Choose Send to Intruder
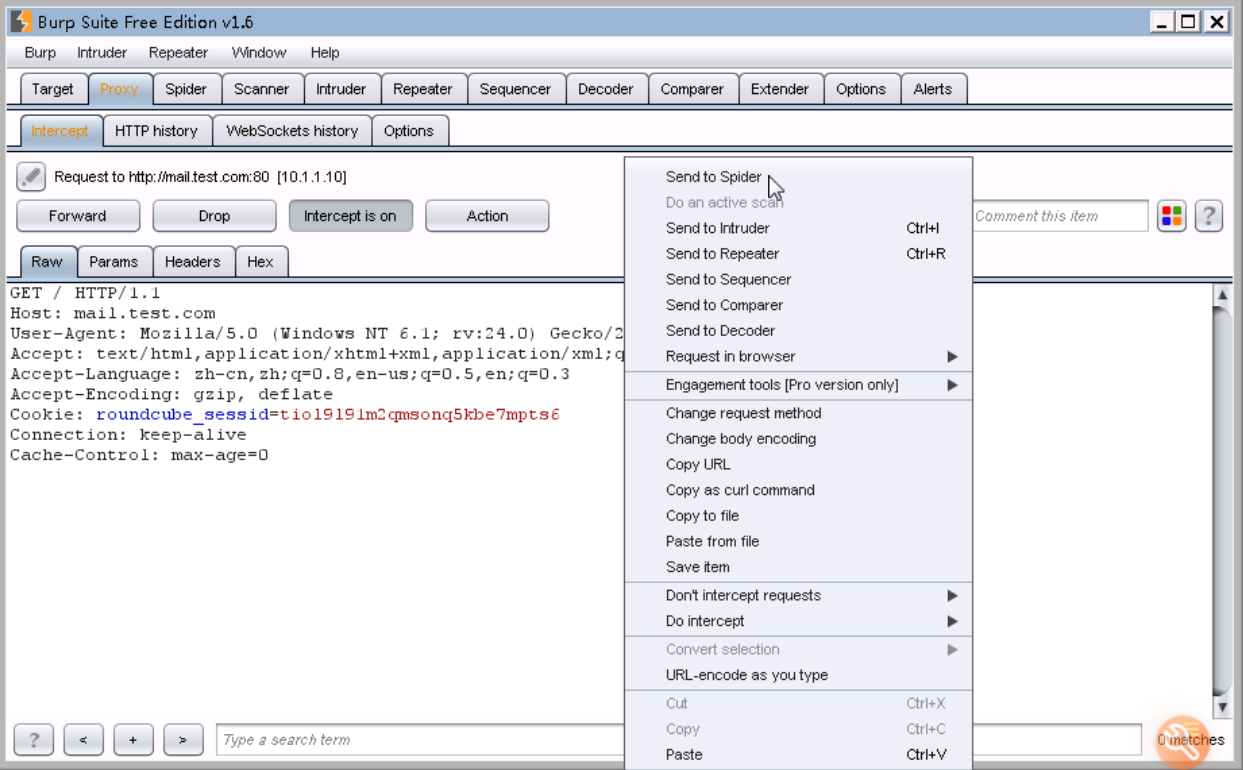Screen dimensions: 1243x770 click(798, 228)
